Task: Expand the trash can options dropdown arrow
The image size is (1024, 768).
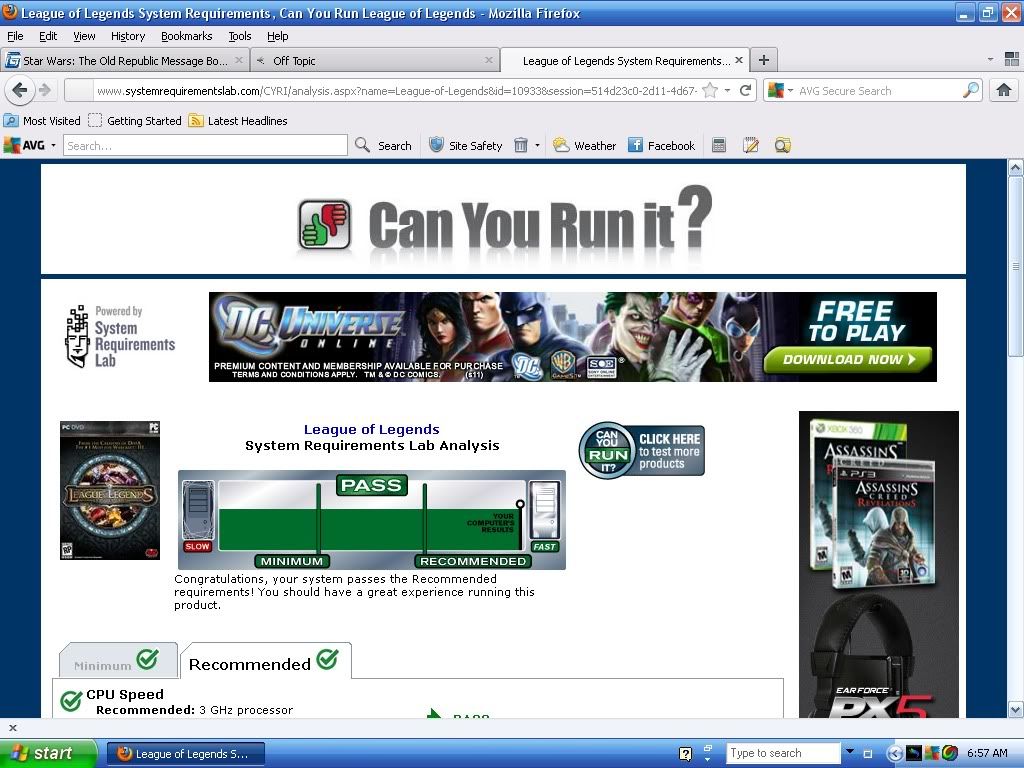Action: tap(537, 146)
